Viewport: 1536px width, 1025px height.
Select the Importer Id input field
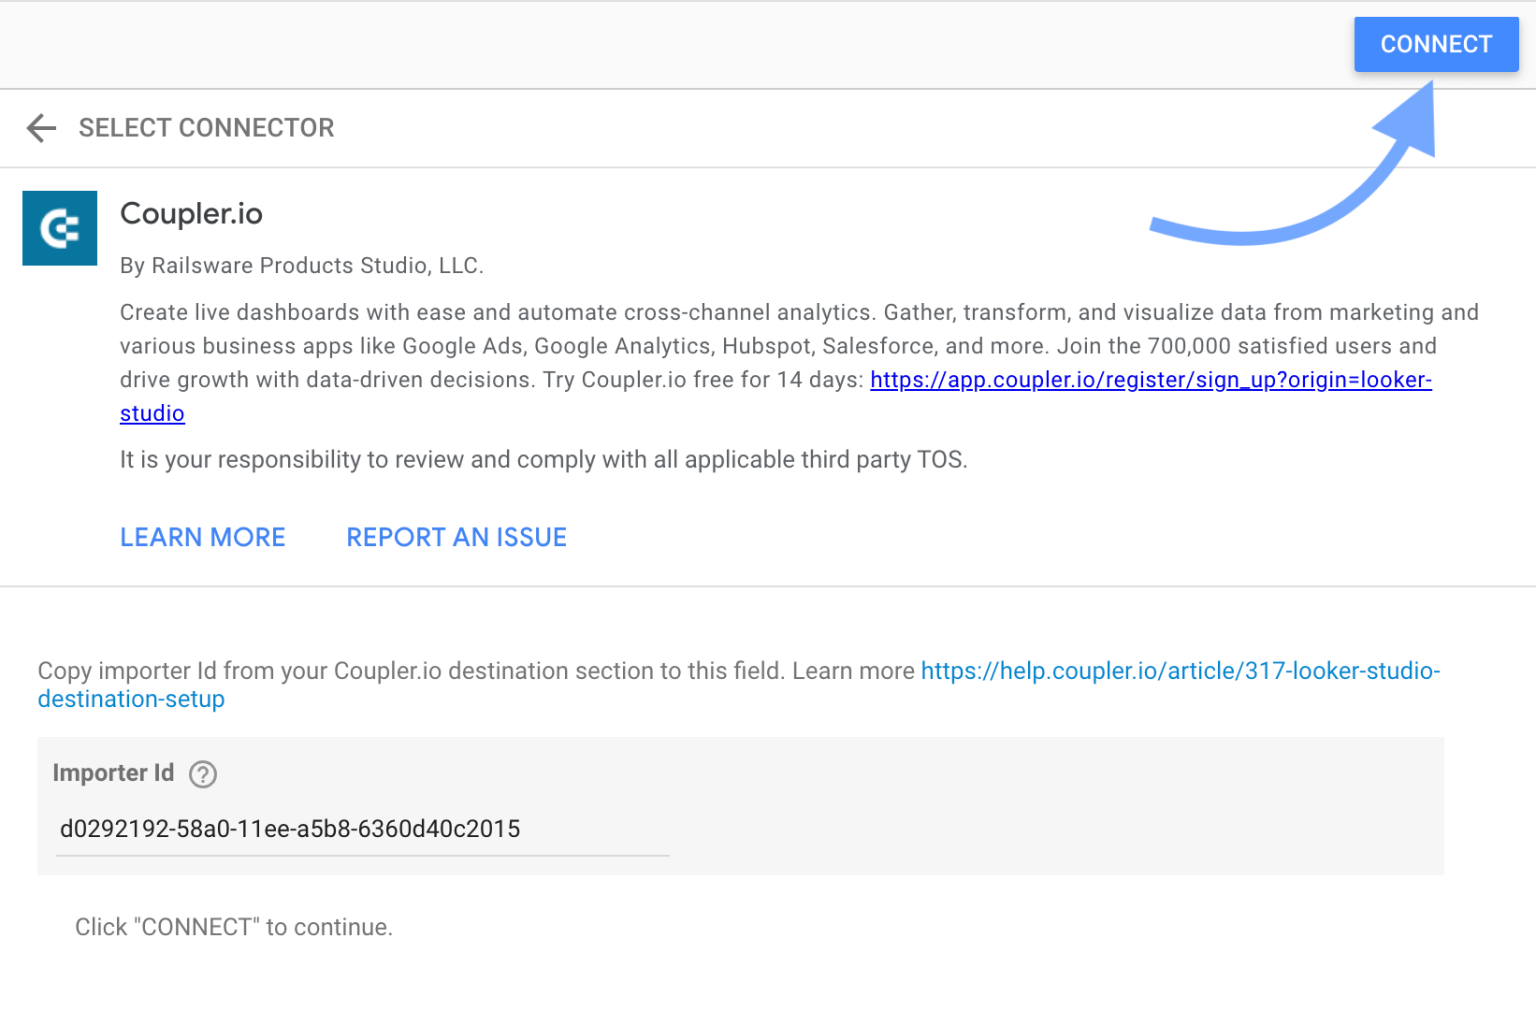tap(360, 829)
